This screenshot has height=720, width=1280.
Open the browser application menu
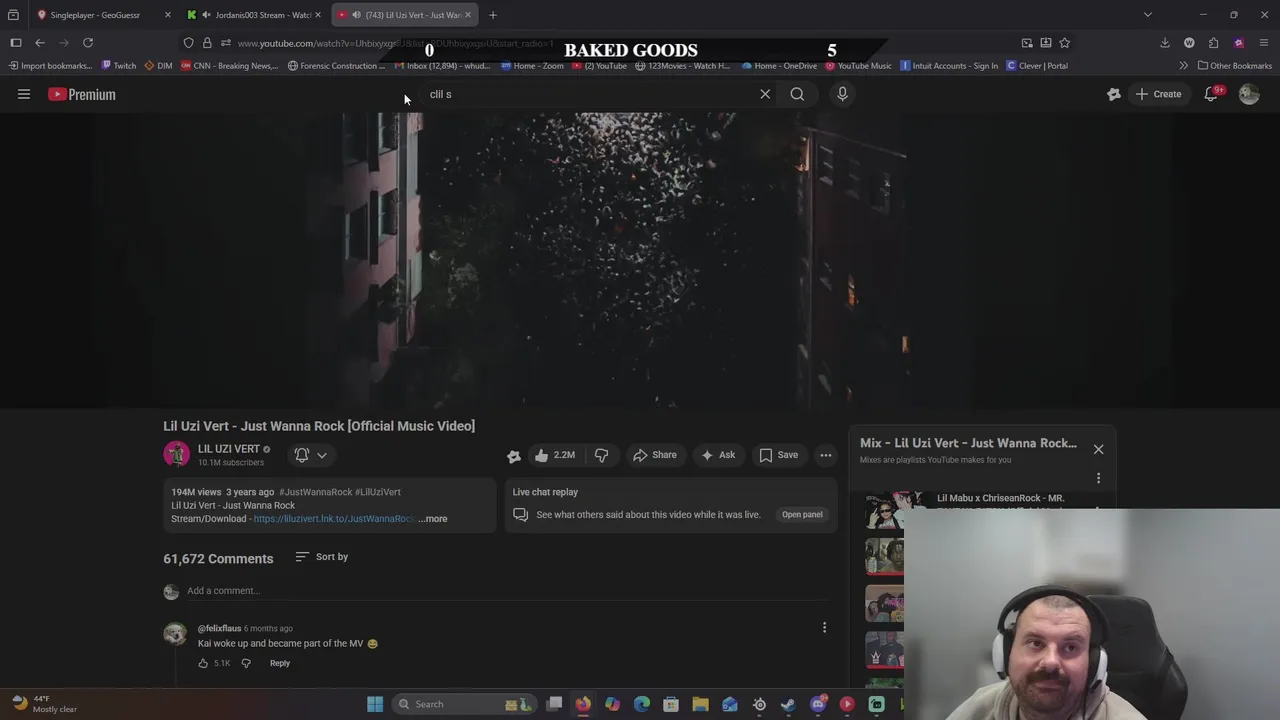(x=1265, y=43)
